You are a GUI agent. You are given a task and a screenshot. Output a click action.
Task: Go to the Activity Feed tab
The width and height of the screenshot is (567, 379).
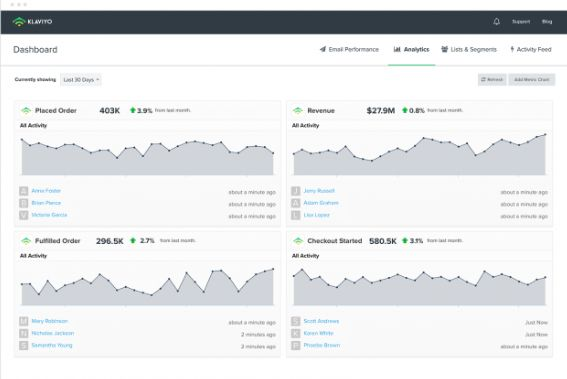pyautogui.click(x=531, y=50)
